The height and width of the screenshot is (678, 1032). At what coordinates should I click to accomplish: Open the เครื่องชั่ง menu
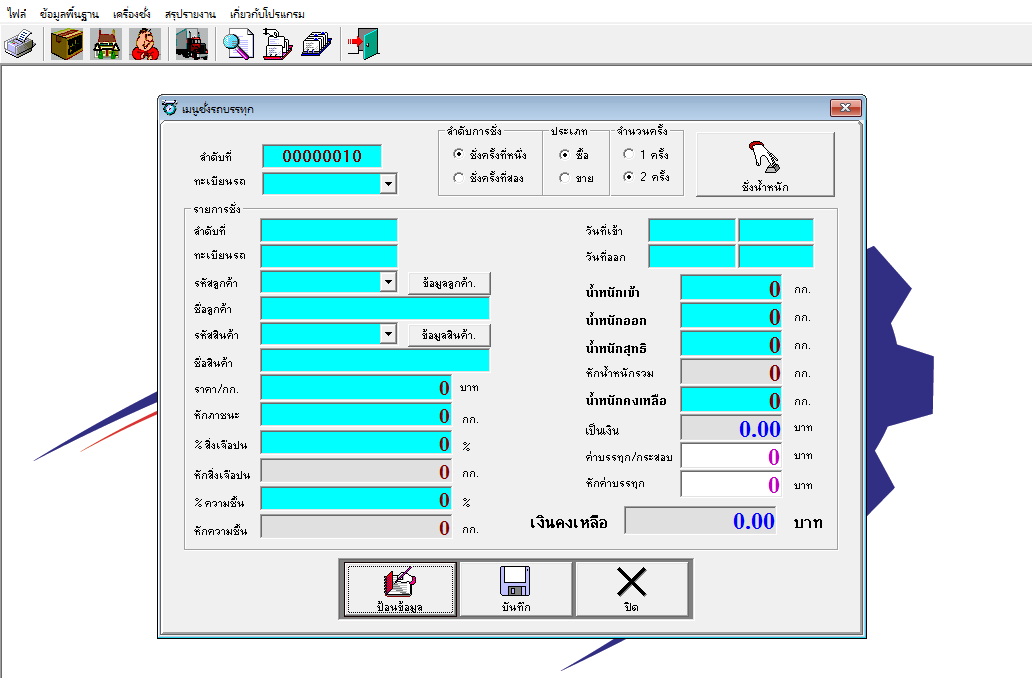point(132,14)
